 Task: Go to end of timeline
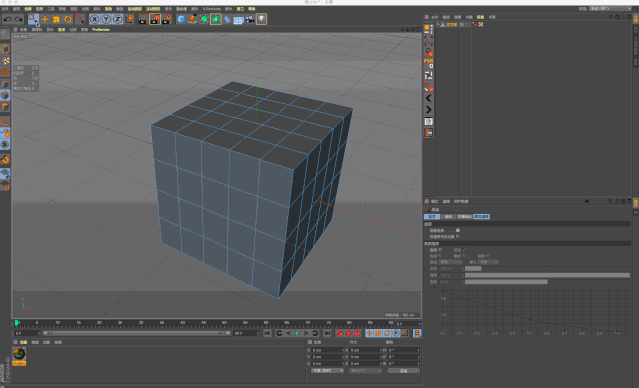(x=327, y=333)
